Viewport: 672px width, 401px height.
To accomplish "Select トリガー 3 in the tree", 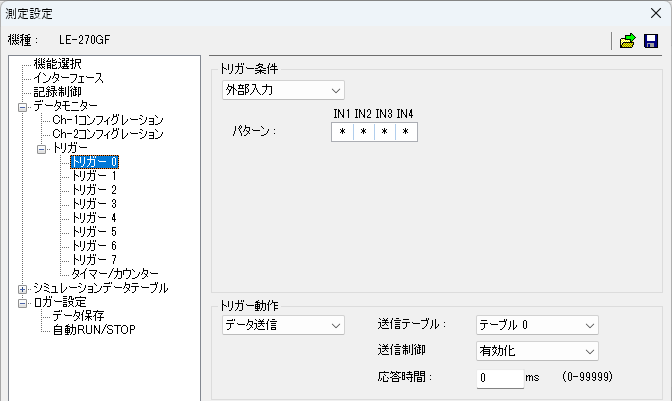I will tap(94, 204).
